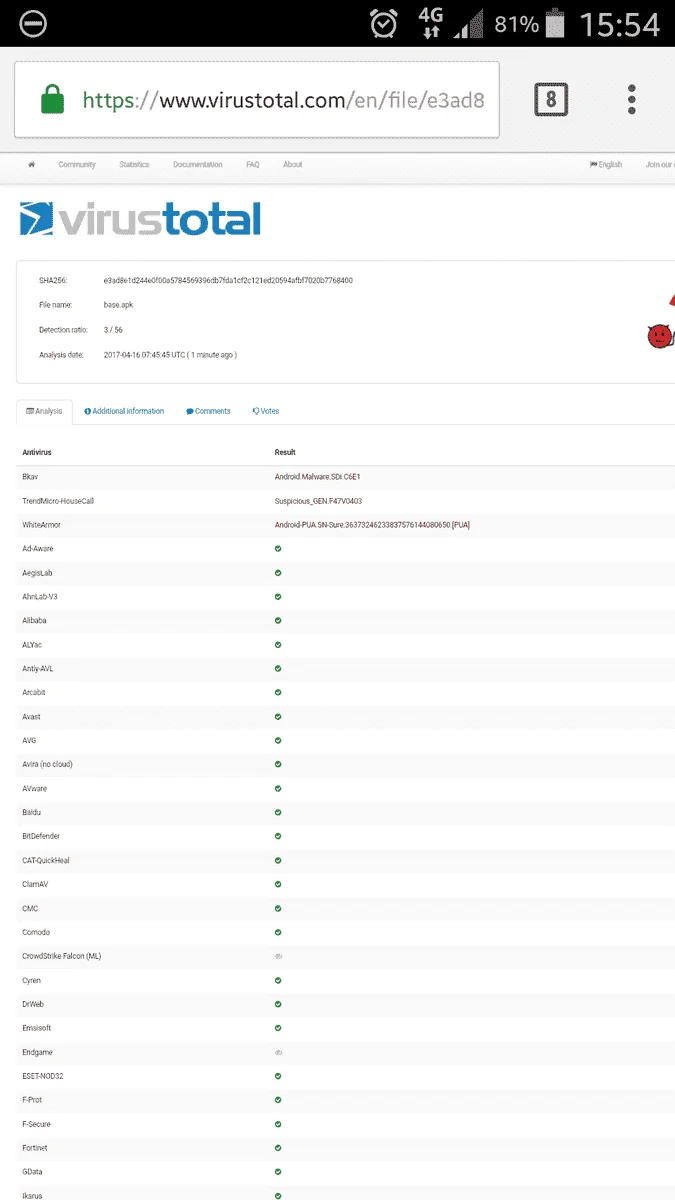
Task: Open the About menu item
Action: 292,164
